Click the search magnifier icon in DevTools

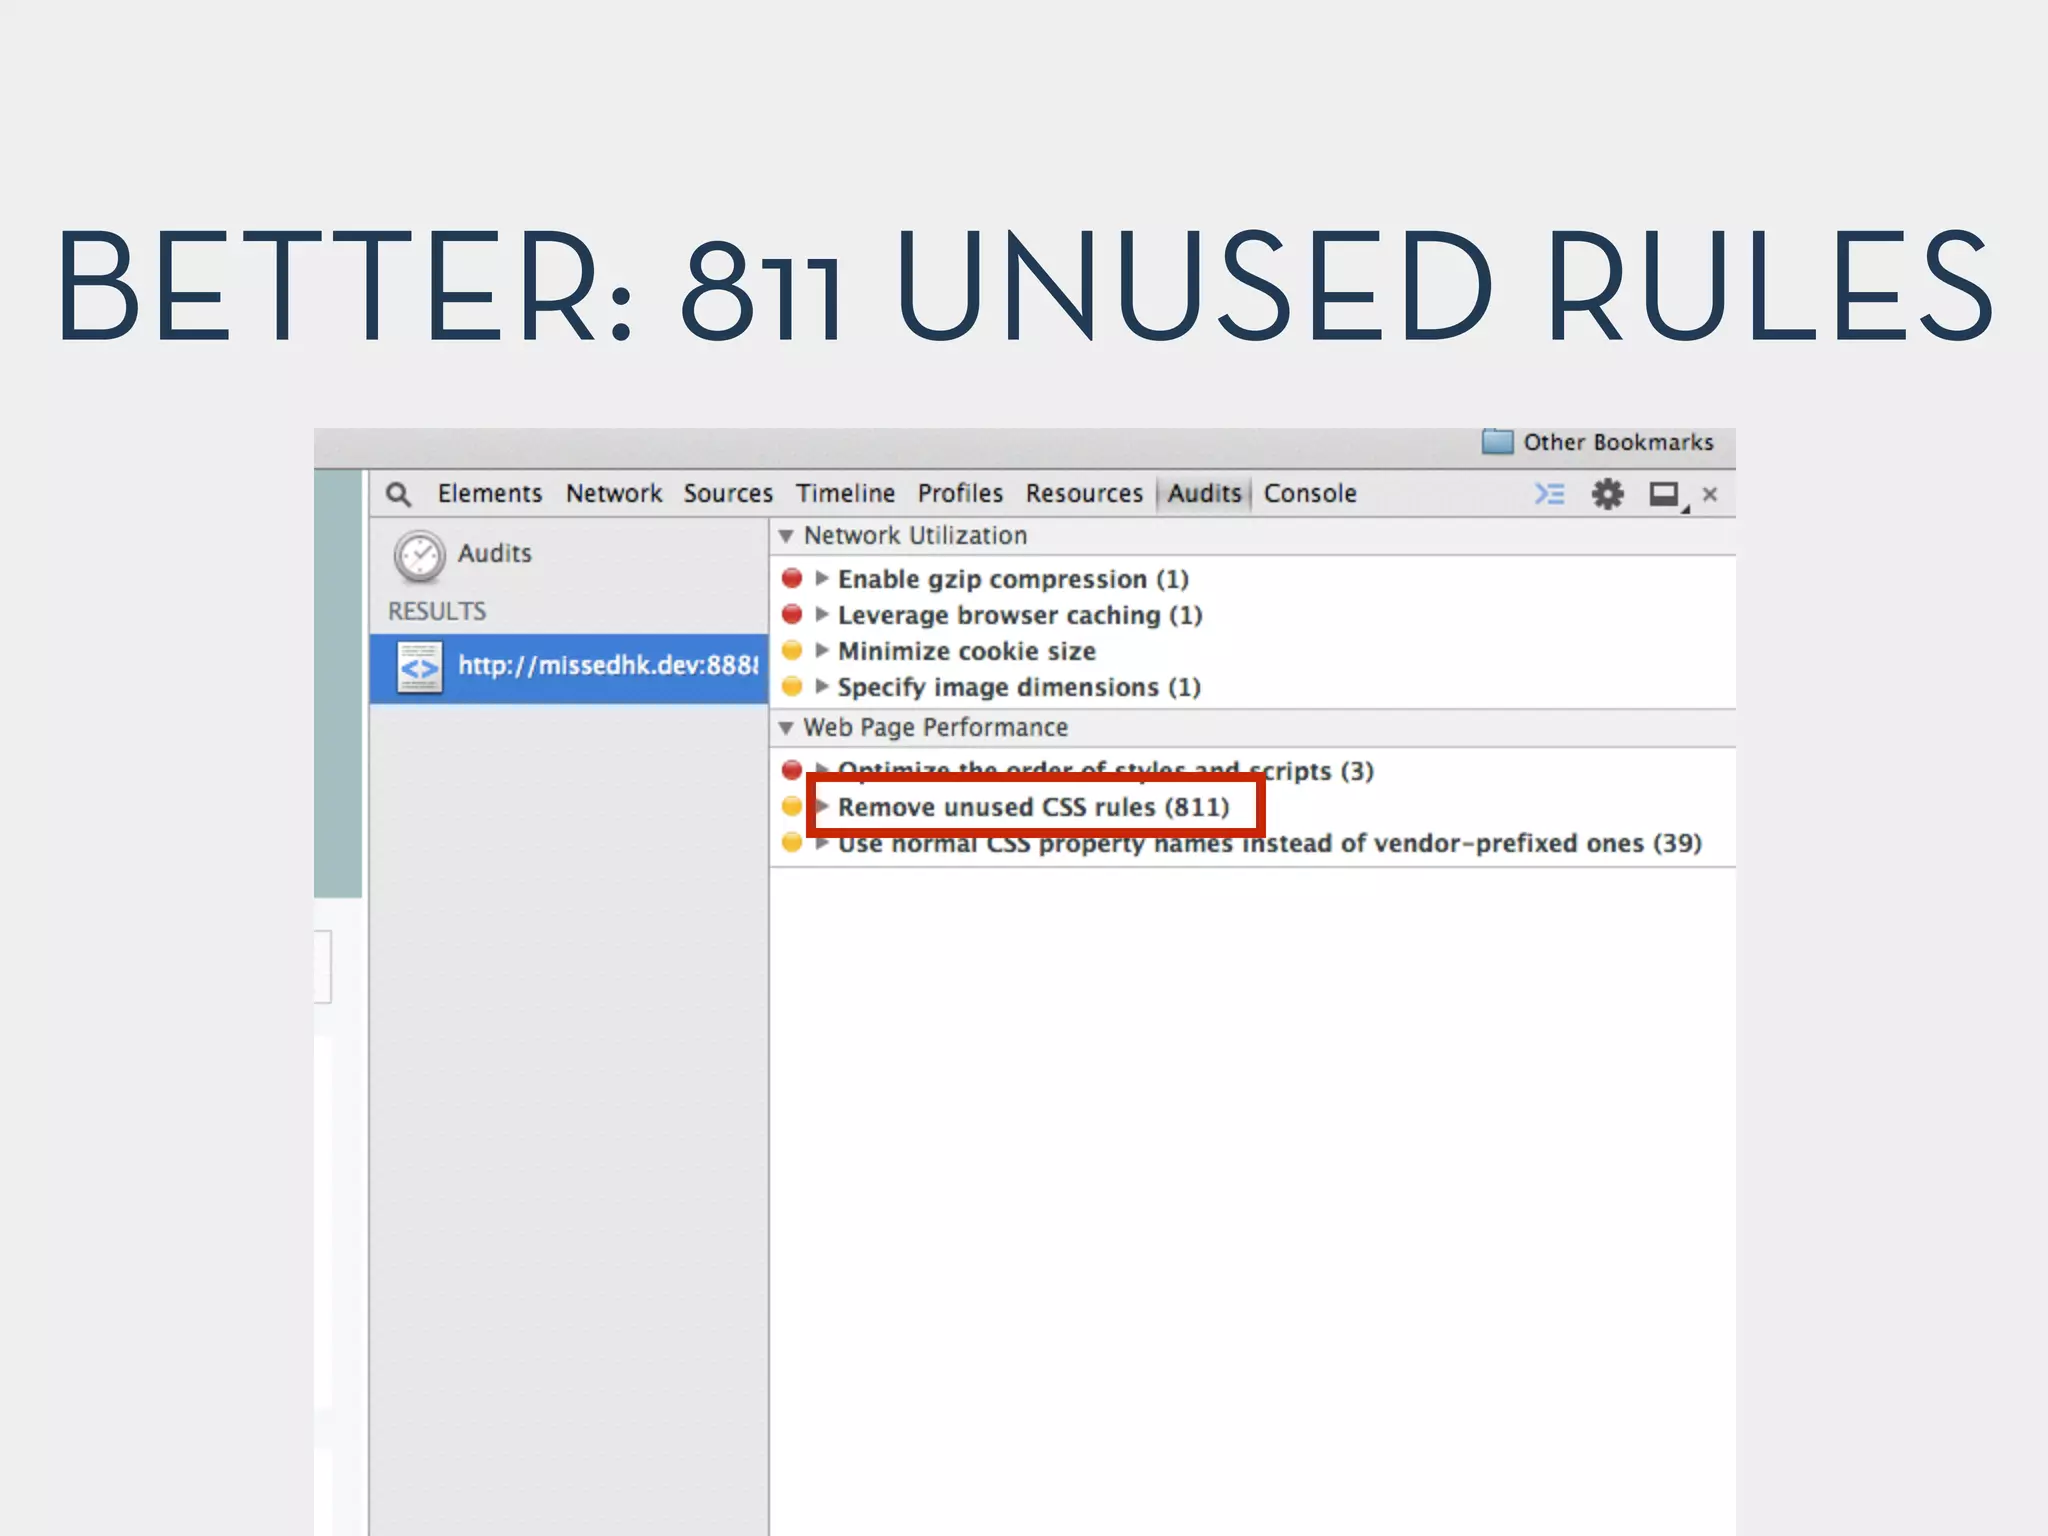pyautogui.click(x=398, y=494)
